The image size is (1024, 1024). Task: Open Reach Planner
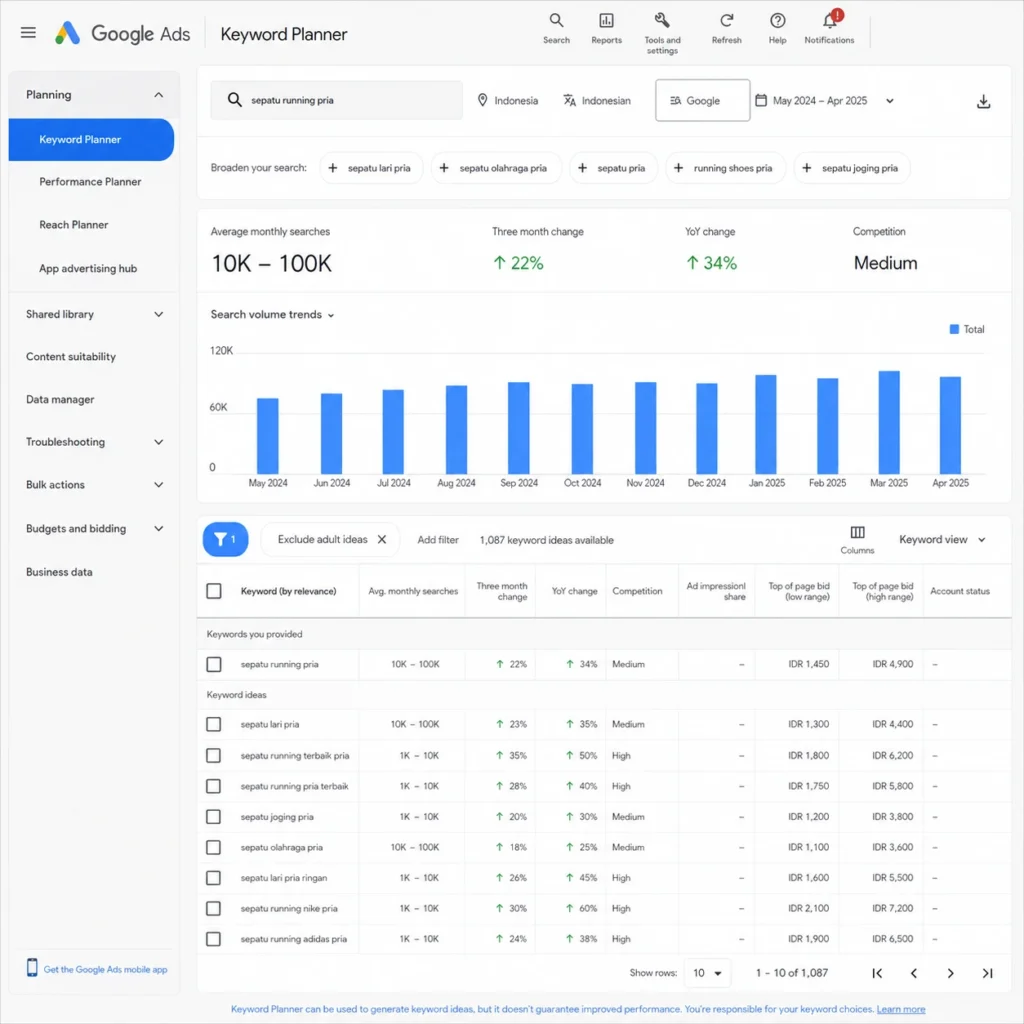tap(74, 225)
